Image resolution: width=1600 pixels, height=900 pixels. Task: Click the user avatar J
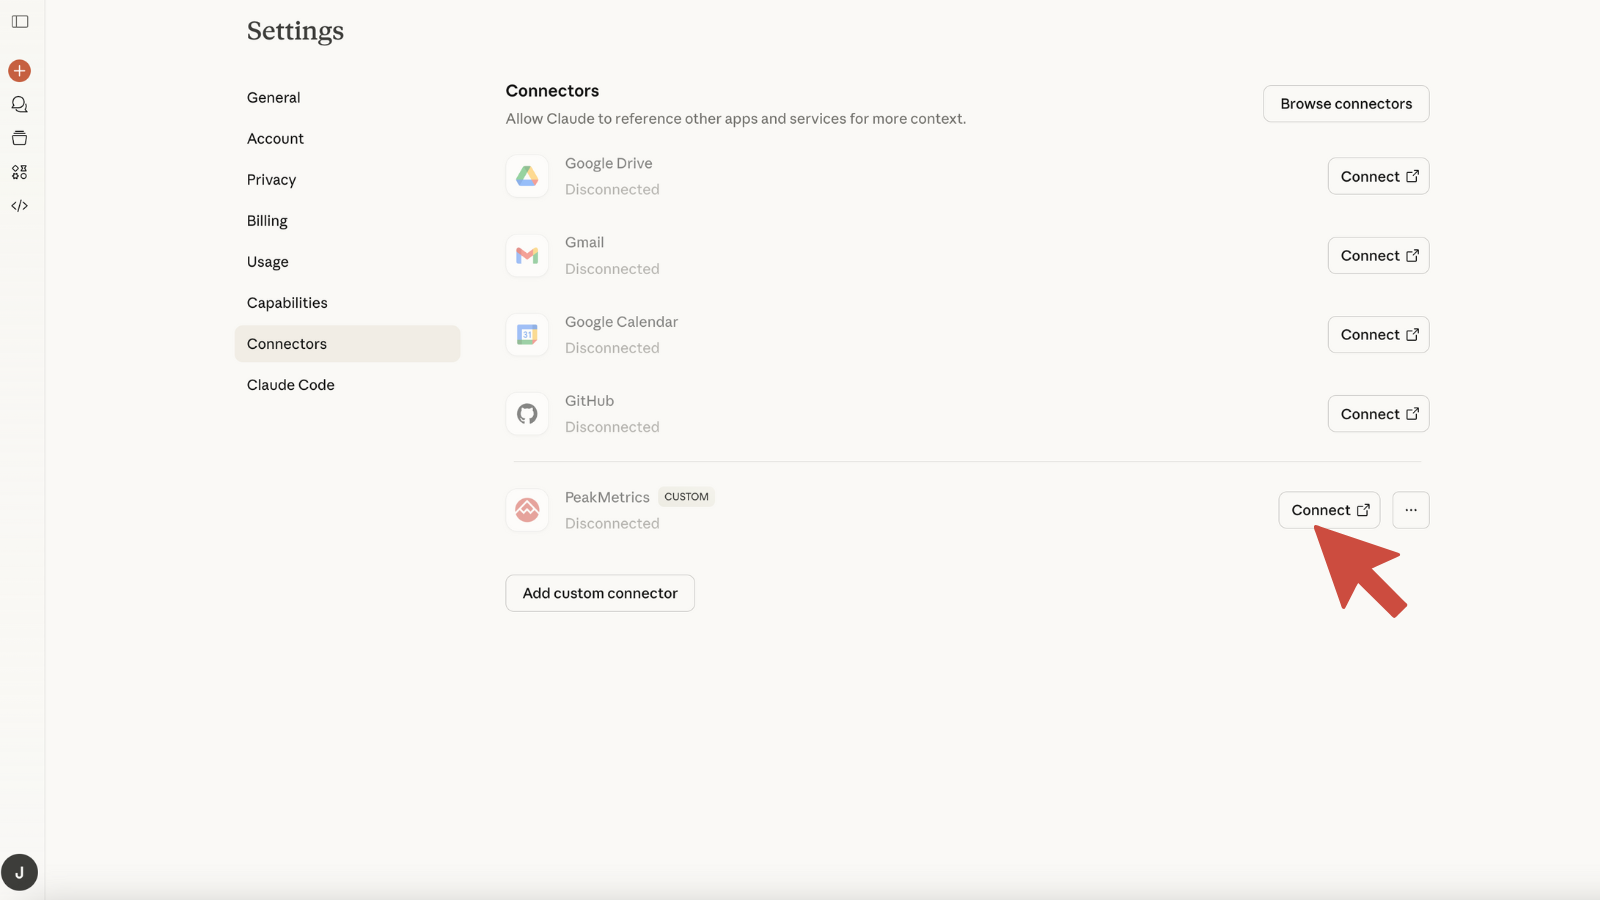[x=20, y=872]
